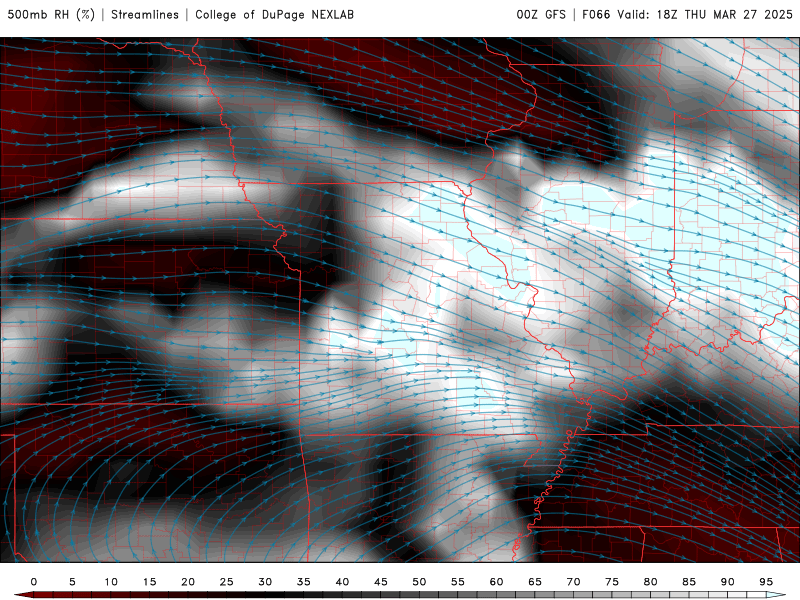This screenshot has height=600, width=800.
Task: Click the colorbar label "45"
Action: (381, 582)
